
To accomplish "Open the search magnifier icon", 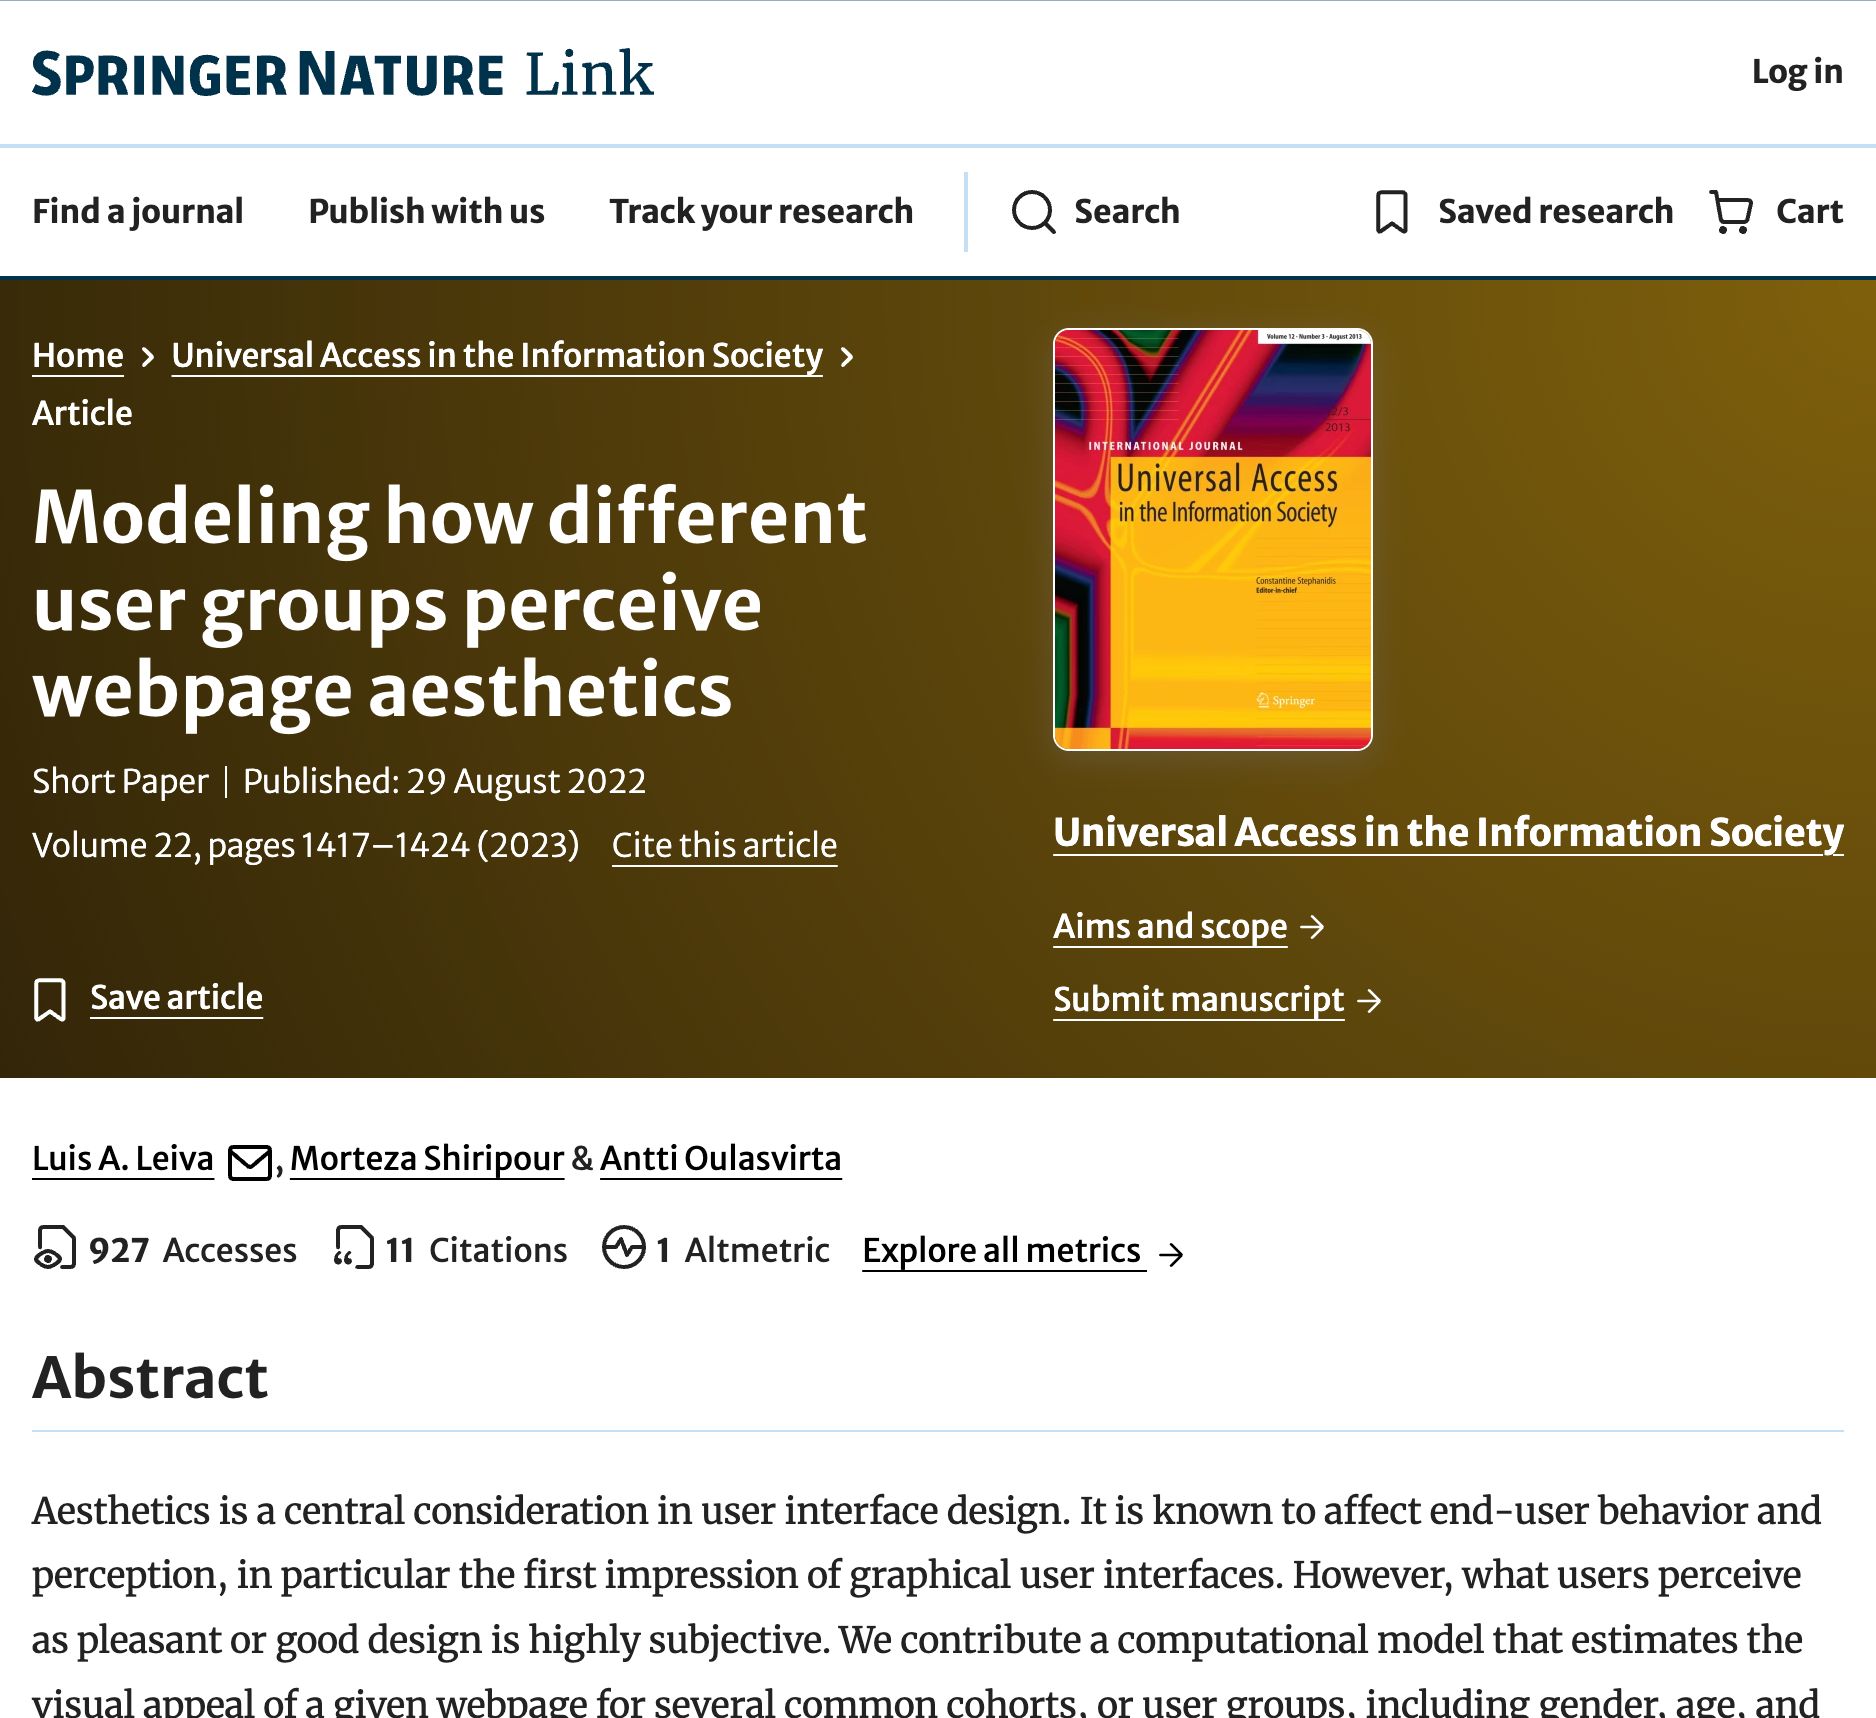I will point(1033,212).
